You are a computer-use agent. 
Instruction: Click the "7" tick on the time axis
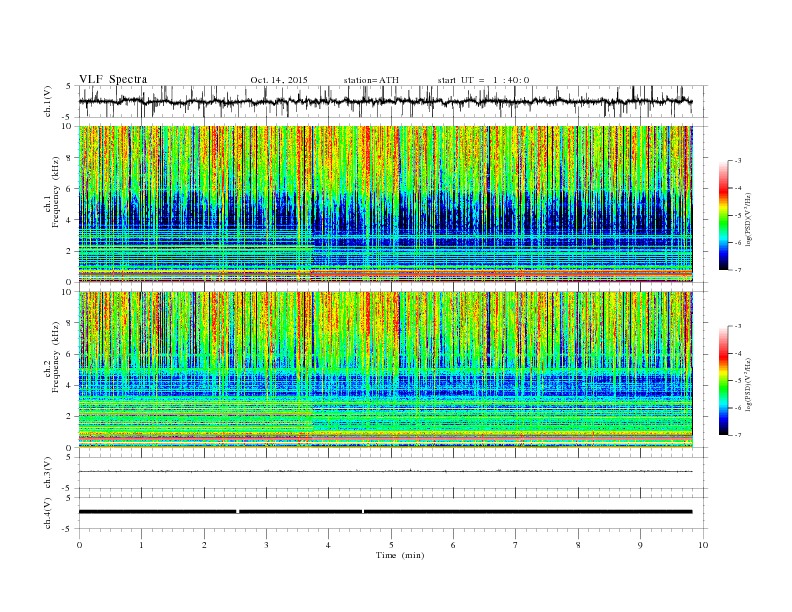[516, 545]
